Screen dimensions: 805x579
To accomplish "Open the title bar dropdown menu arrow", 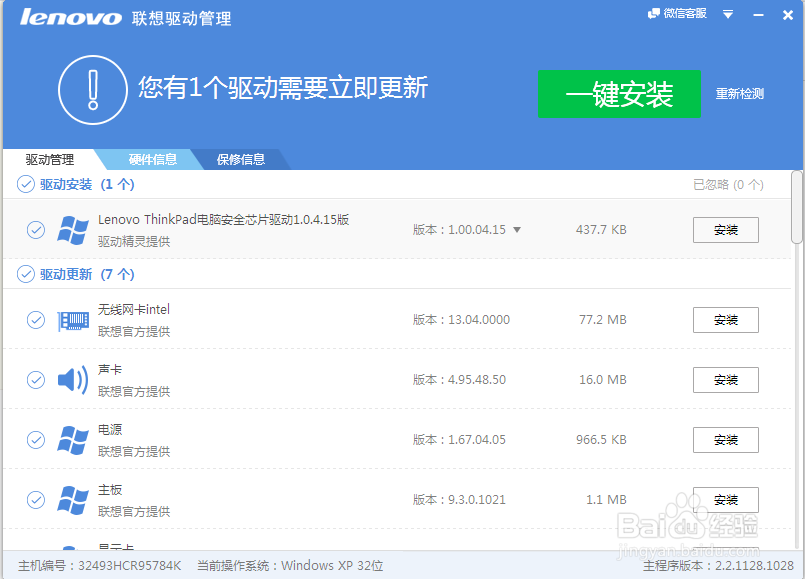I will [x=727, y=14].
